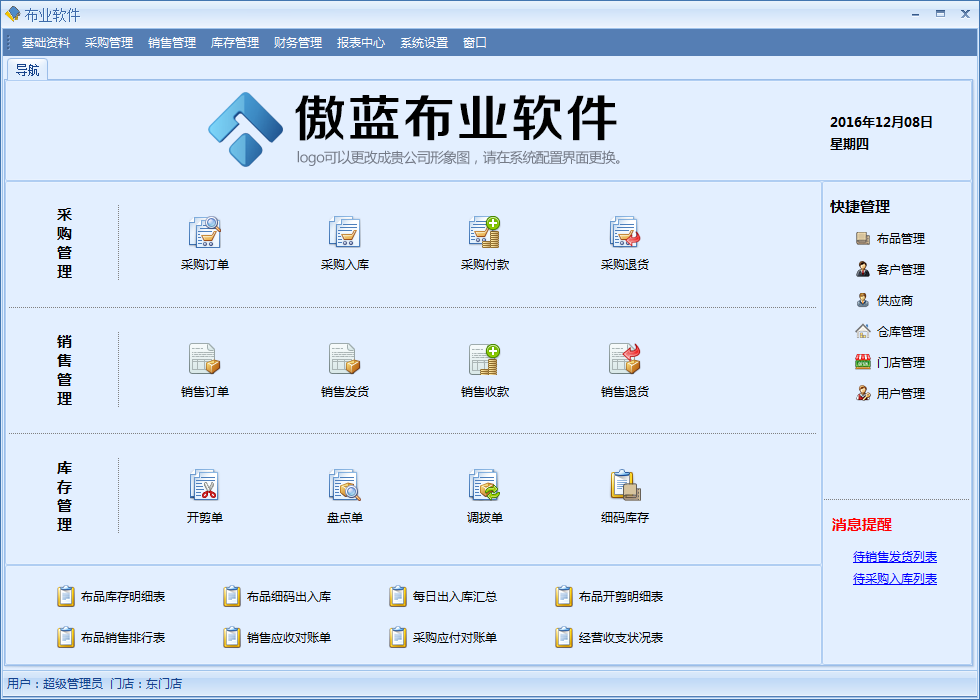
Task: Open the 采购订单 purchase order icon
Action: click(205, 233)
